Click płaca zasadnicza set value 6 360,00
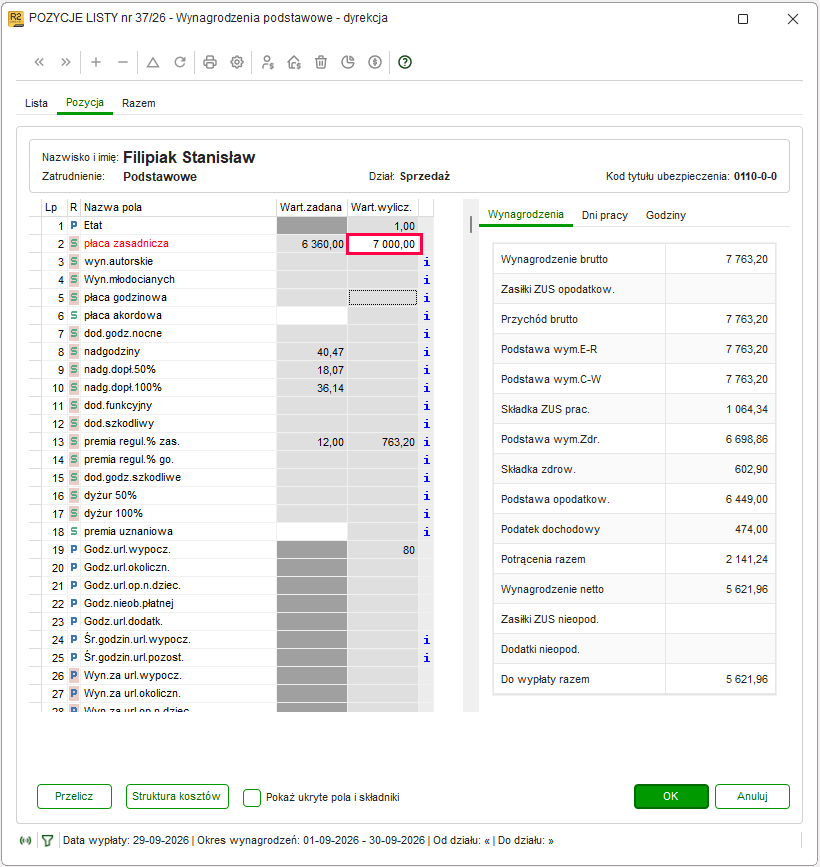Screen dimensions: 820x867 pyautogui.click(x=312, y=244)
